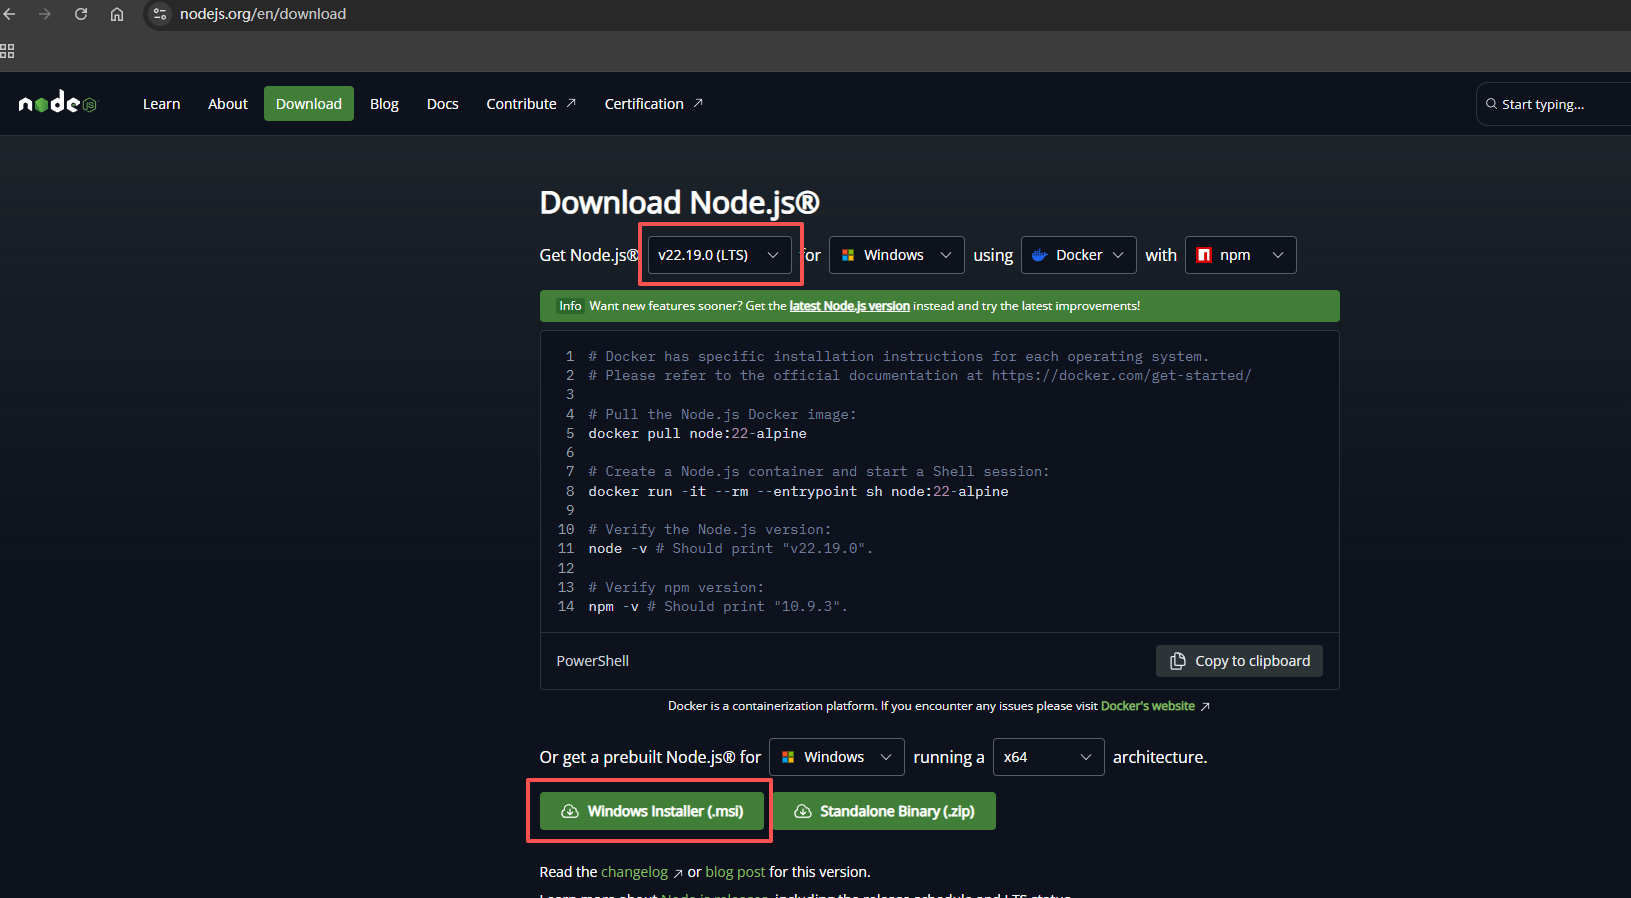1631x898 pixels.
Task: Open the changelog link
Action: [634, 872]
